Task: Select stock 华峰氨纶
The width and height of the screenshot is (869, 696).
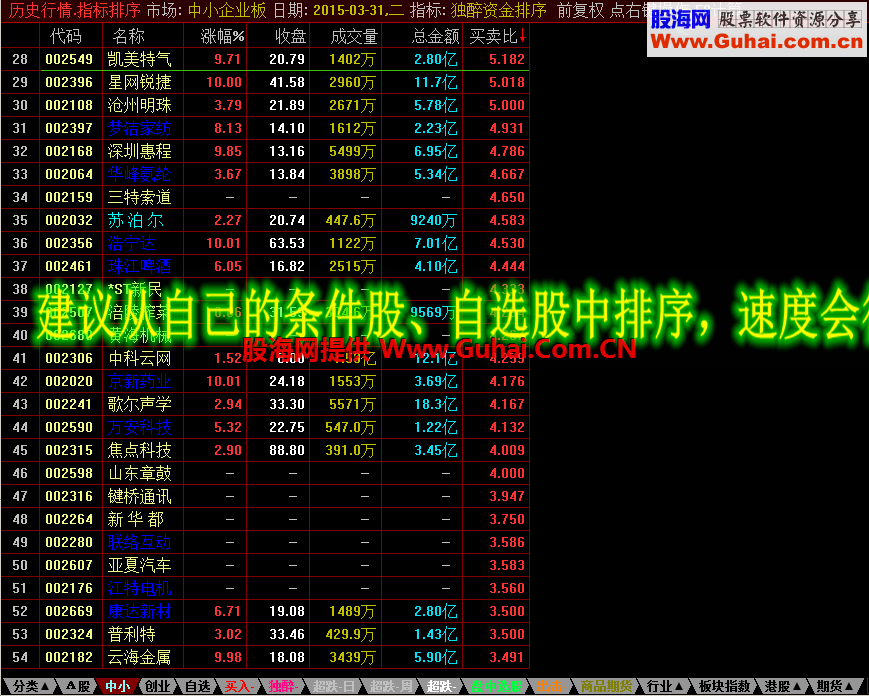Action: 140,174
